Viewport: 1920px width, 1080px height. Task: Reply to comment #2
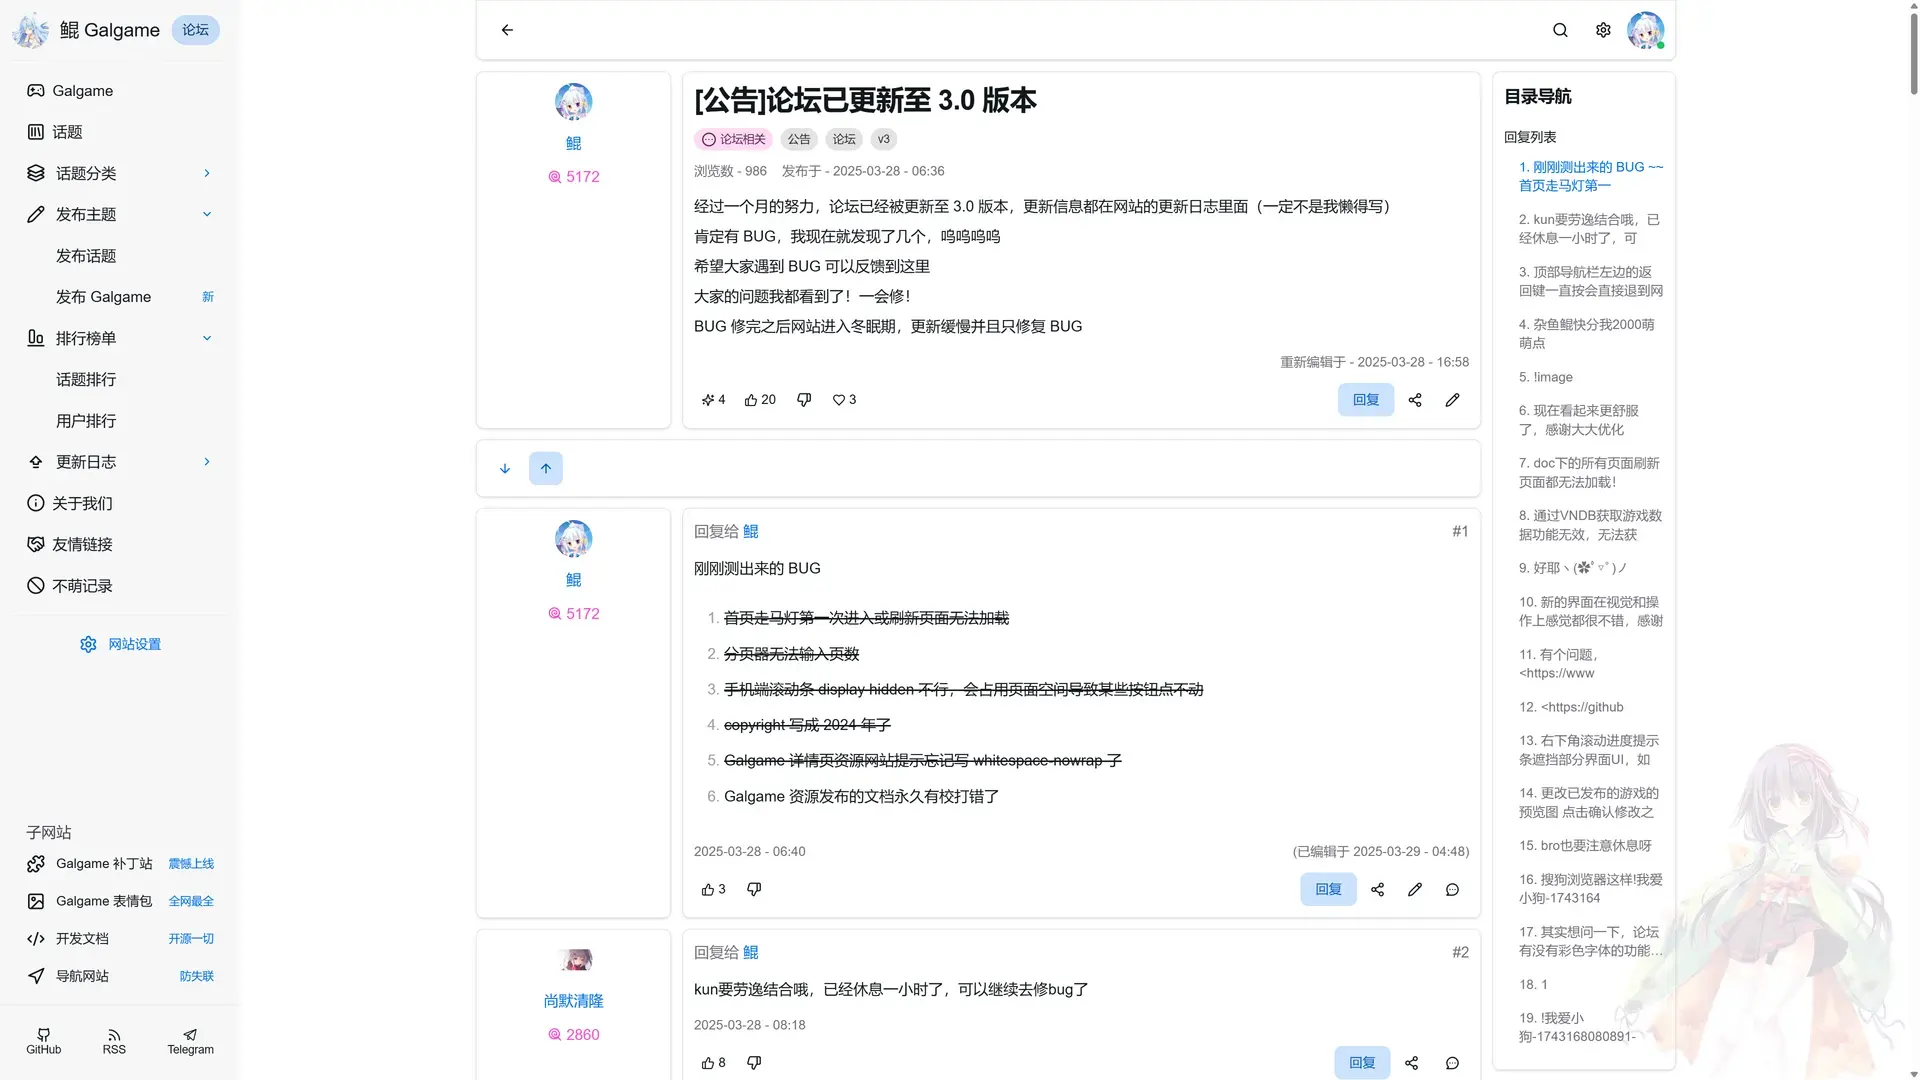pyautogui.click(x=1362, y=1063)
